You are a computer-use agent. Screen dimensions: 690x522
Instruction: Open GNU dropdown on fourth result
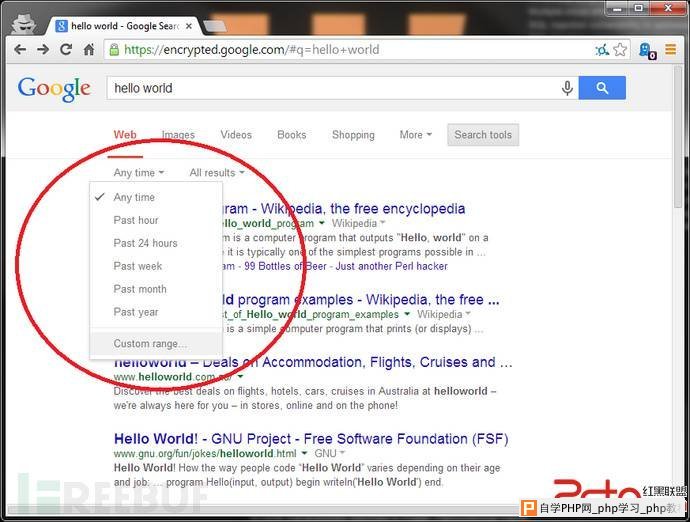[329, 453]
